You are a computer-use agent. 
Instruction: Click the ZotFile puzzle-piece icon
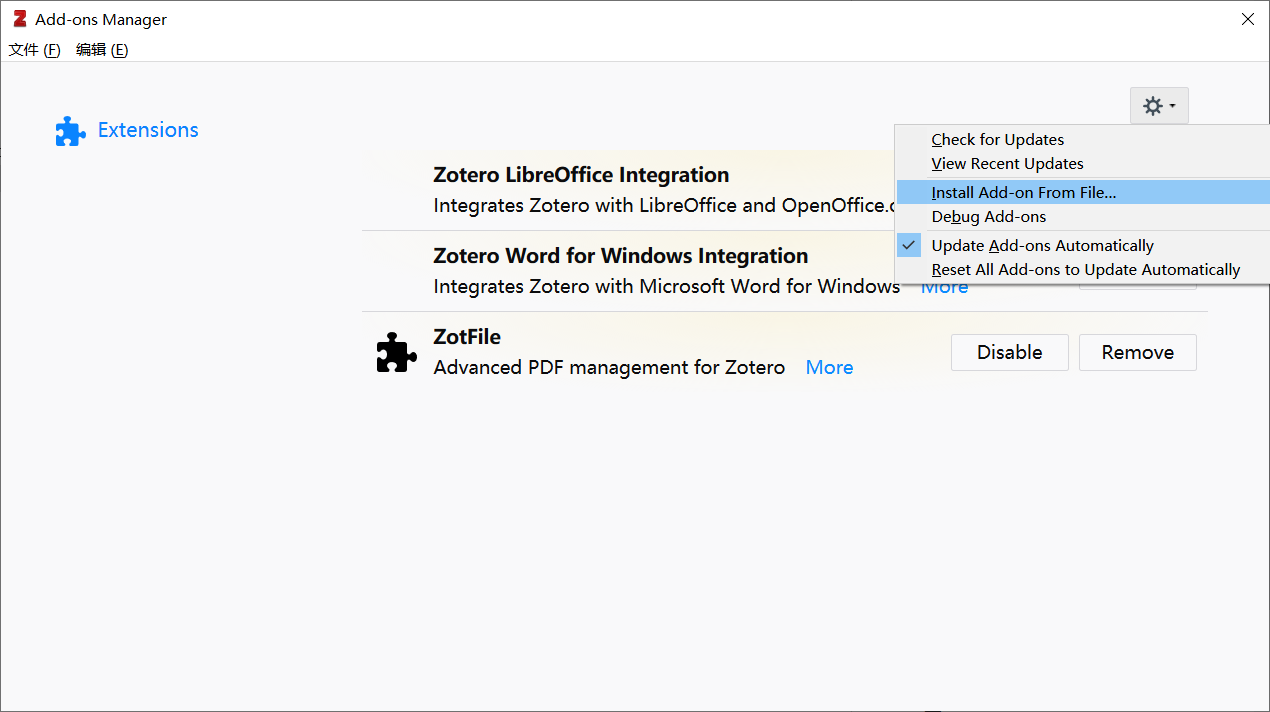coord(396,353)
